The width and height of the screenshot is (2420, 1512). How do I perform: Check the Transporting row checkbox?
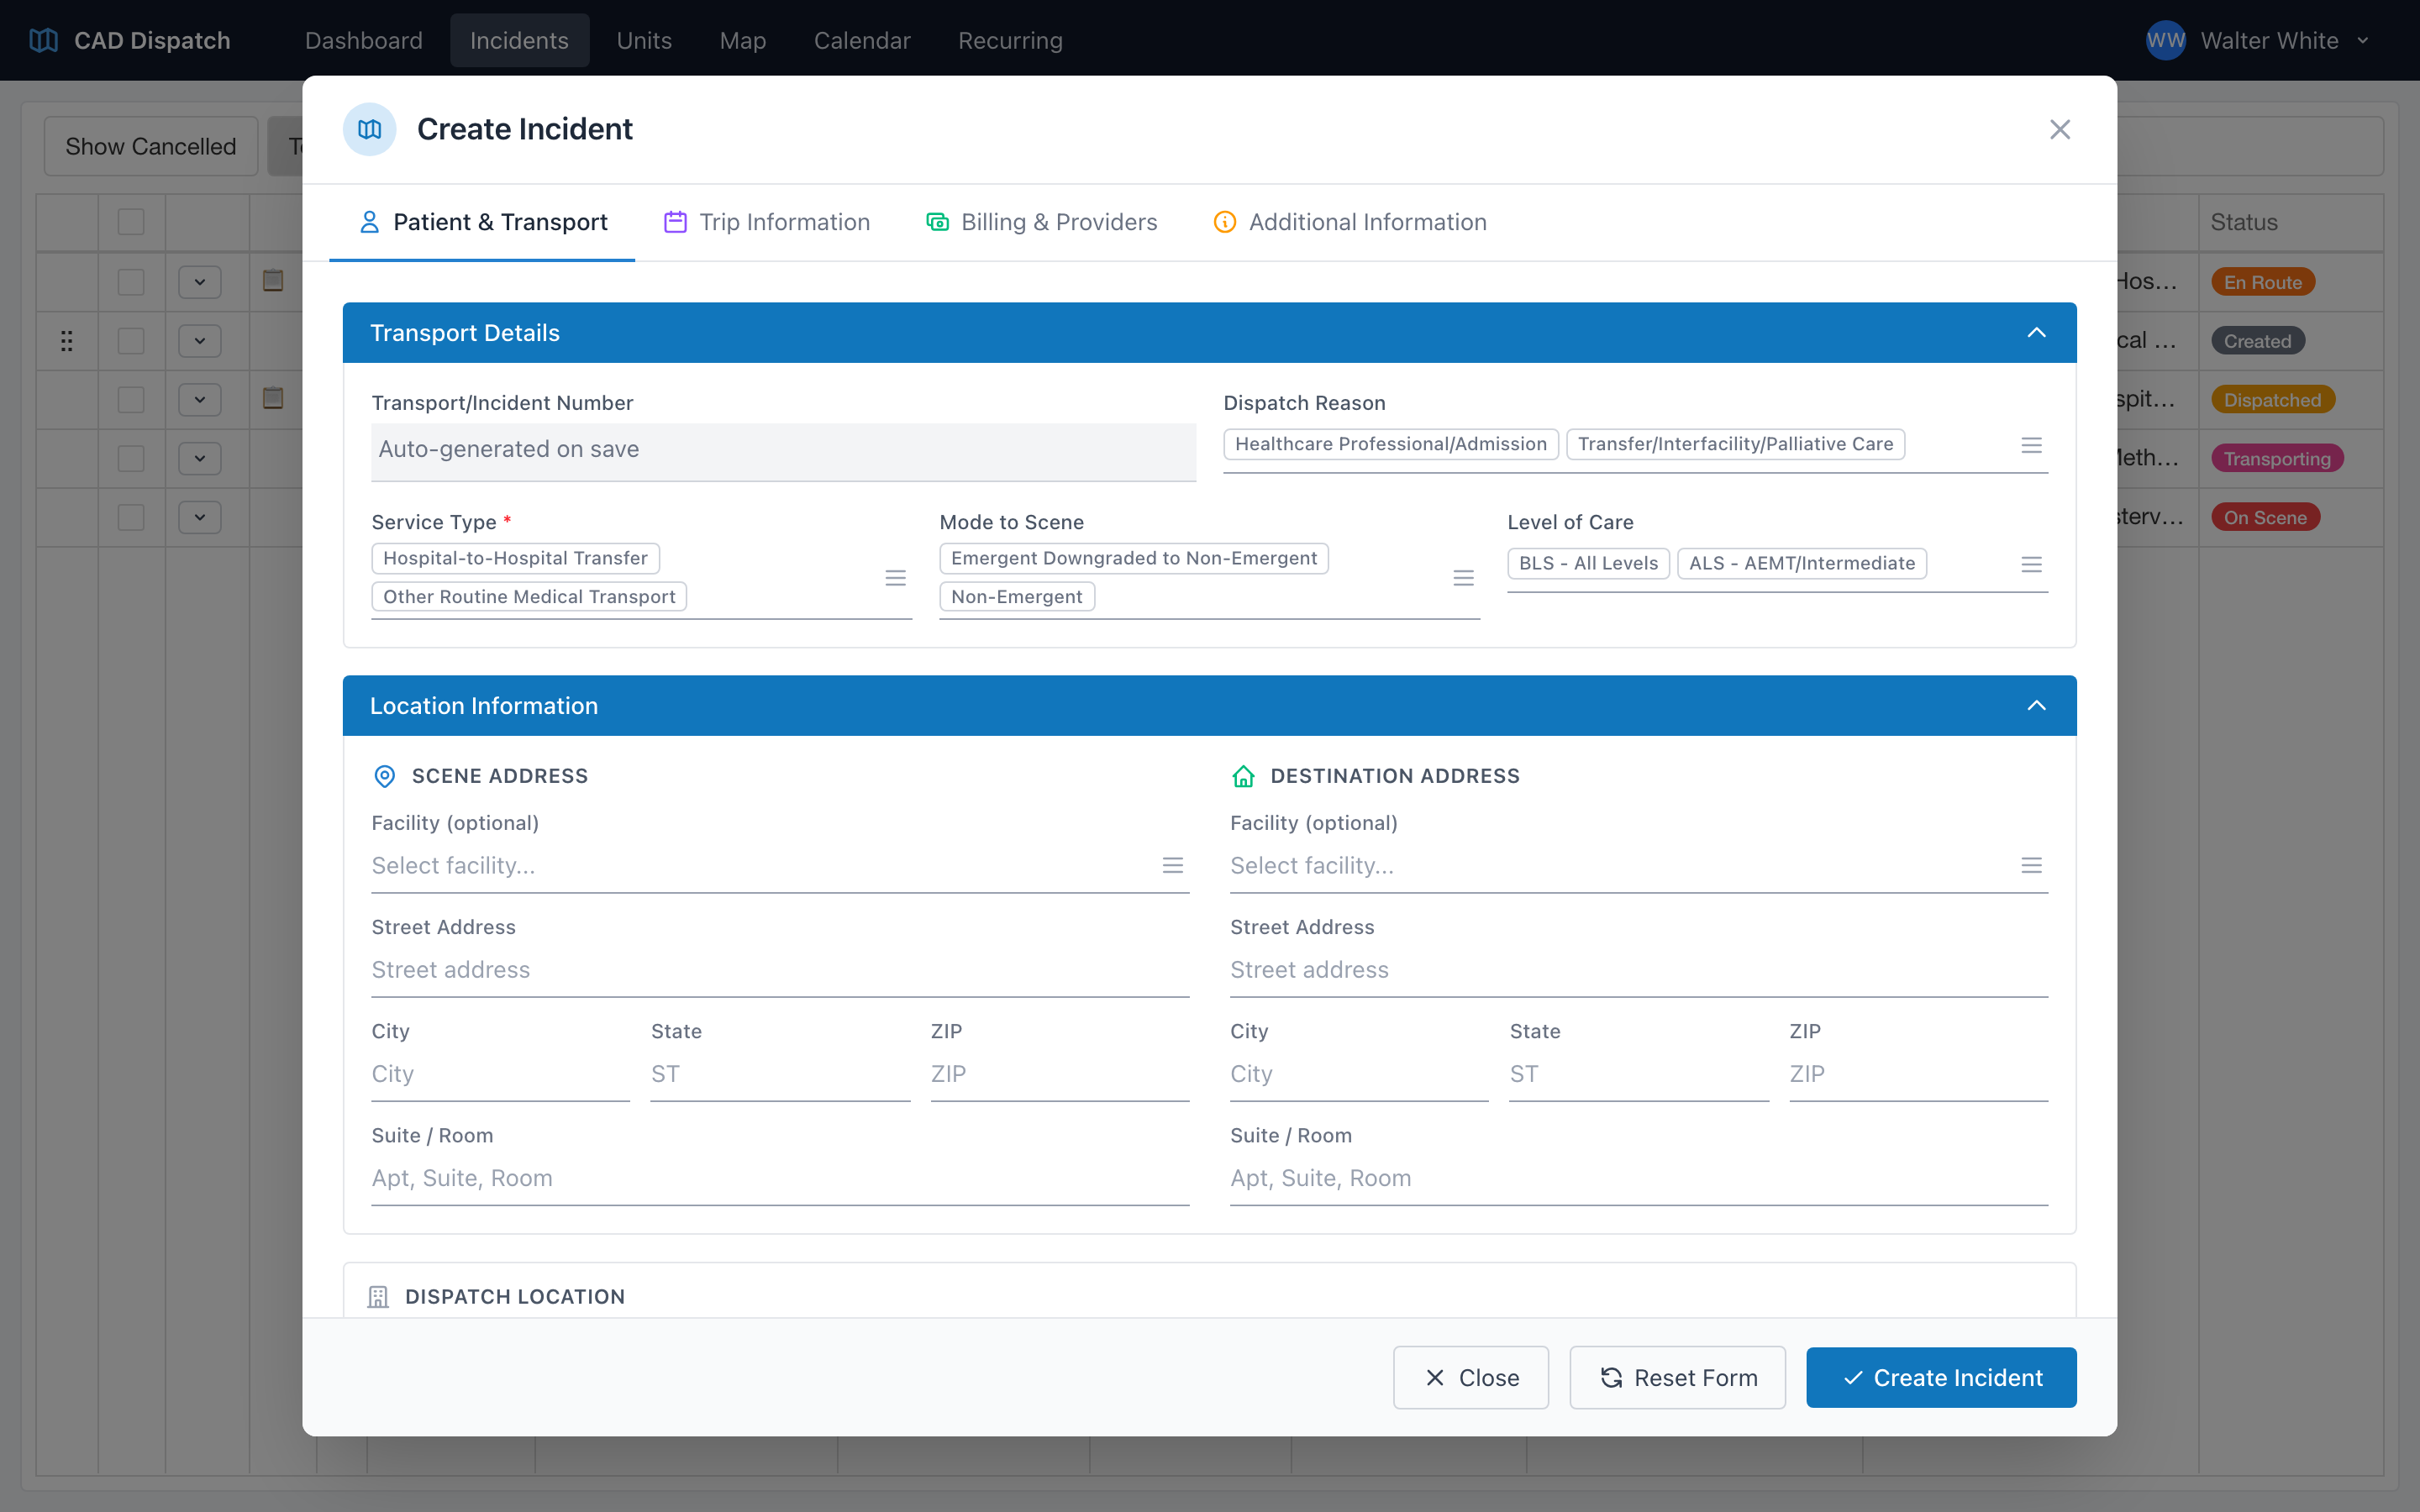[131, 459]
